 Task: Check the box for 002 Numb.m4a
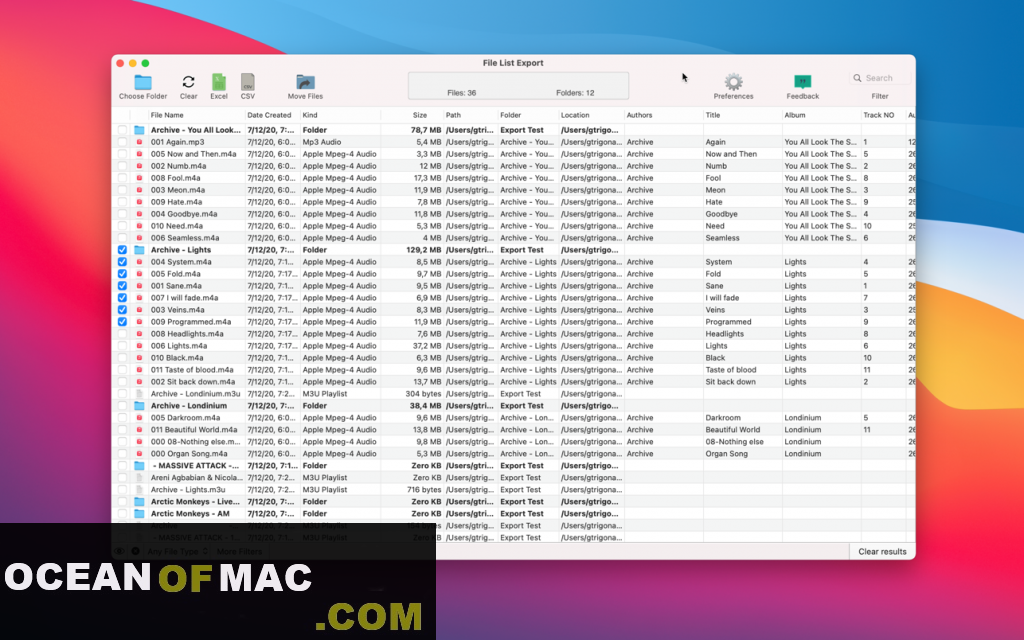(122, 166)
